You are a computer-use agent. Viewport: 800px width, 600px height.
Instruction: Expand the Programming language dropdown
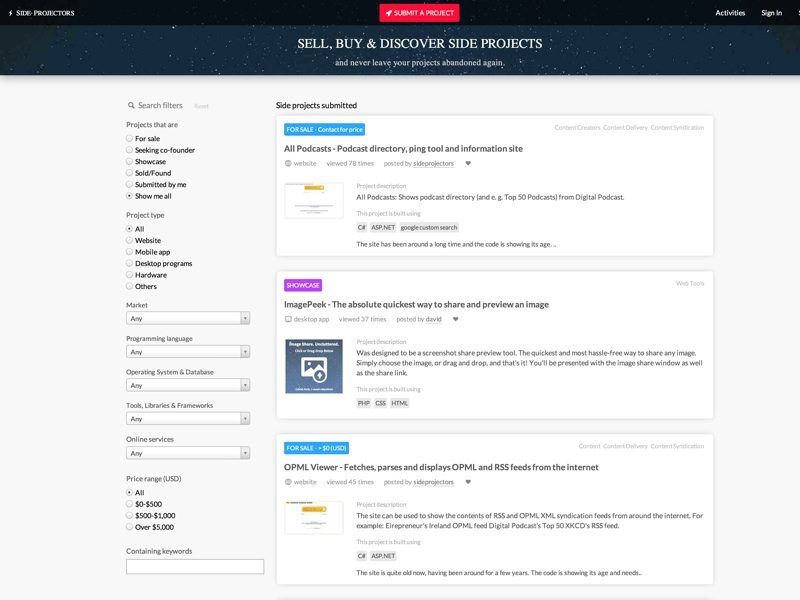188,352
